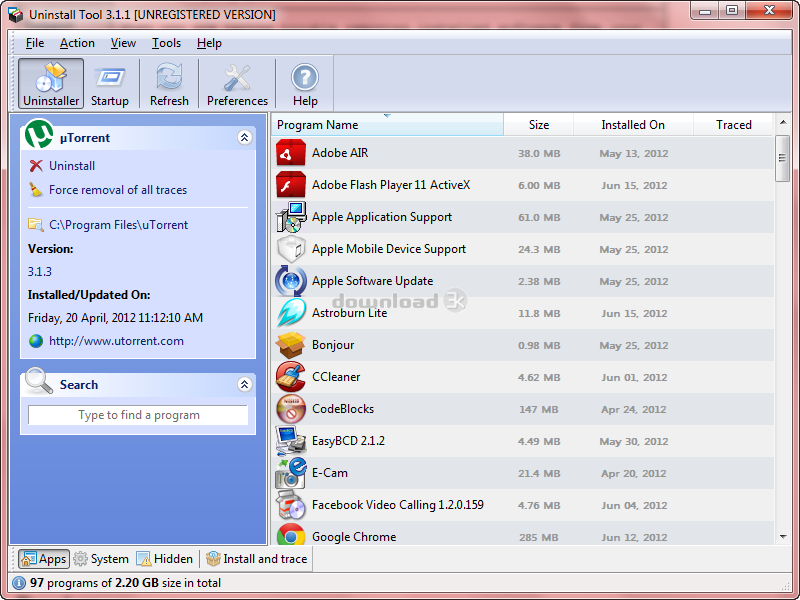Open the Preferences tool
The image size is (800, 600).
tap(237, 83)
